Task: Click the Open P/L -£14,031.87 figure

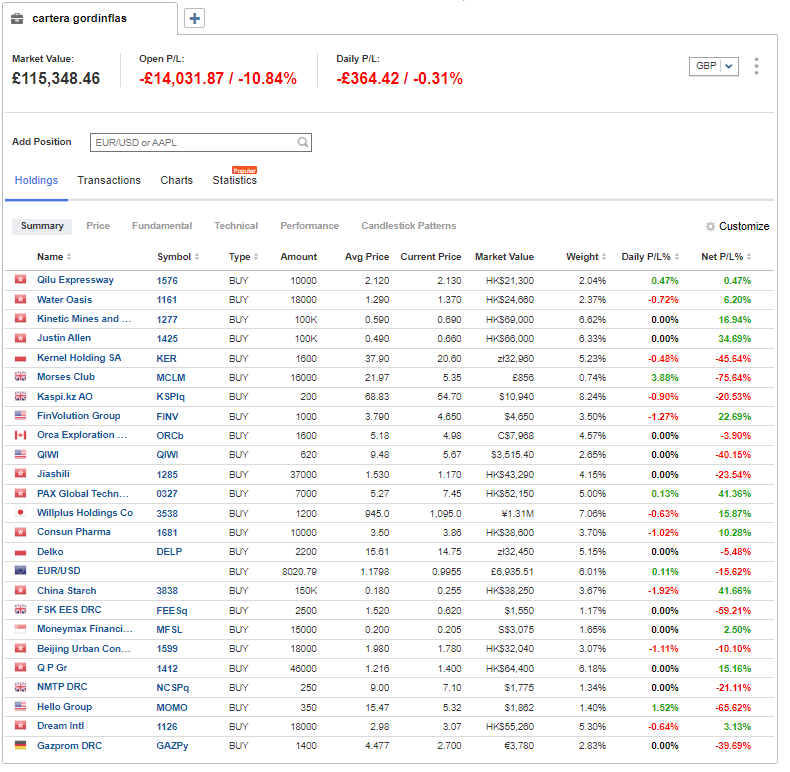Action: point(218,79)
